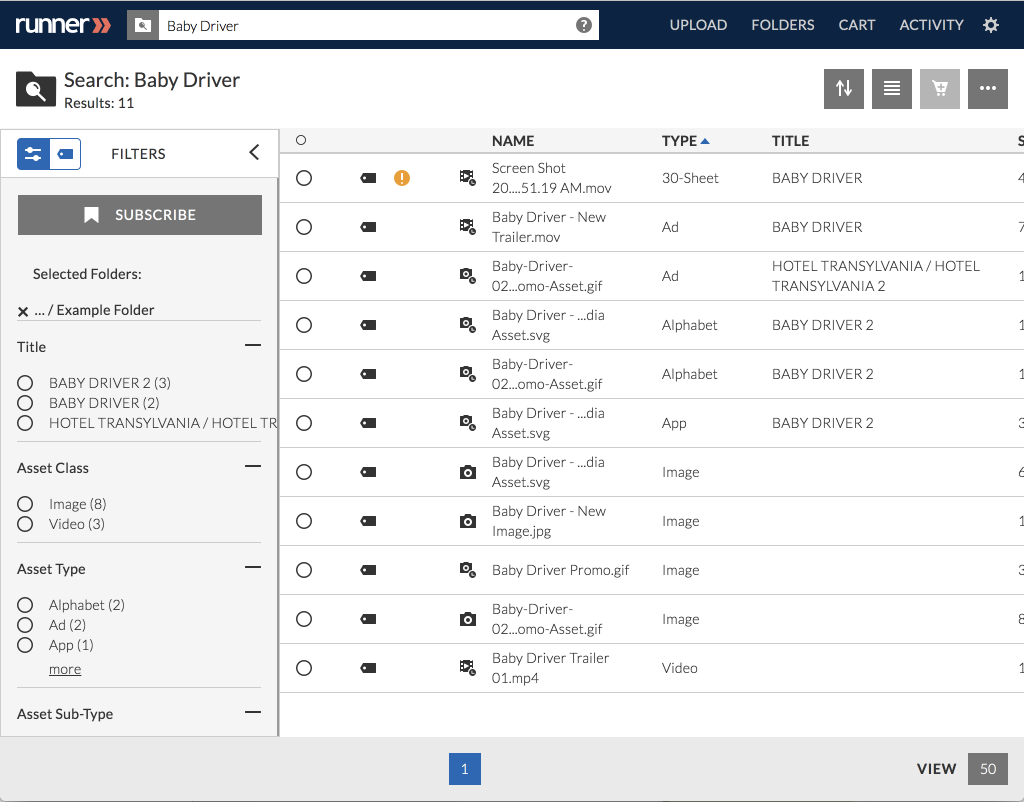Image resolution: width=1024 pixels, height=802 pixels.
Task: Remove the Example Folder selection with X
Action: pyautogui.click(x=23, y=312)
